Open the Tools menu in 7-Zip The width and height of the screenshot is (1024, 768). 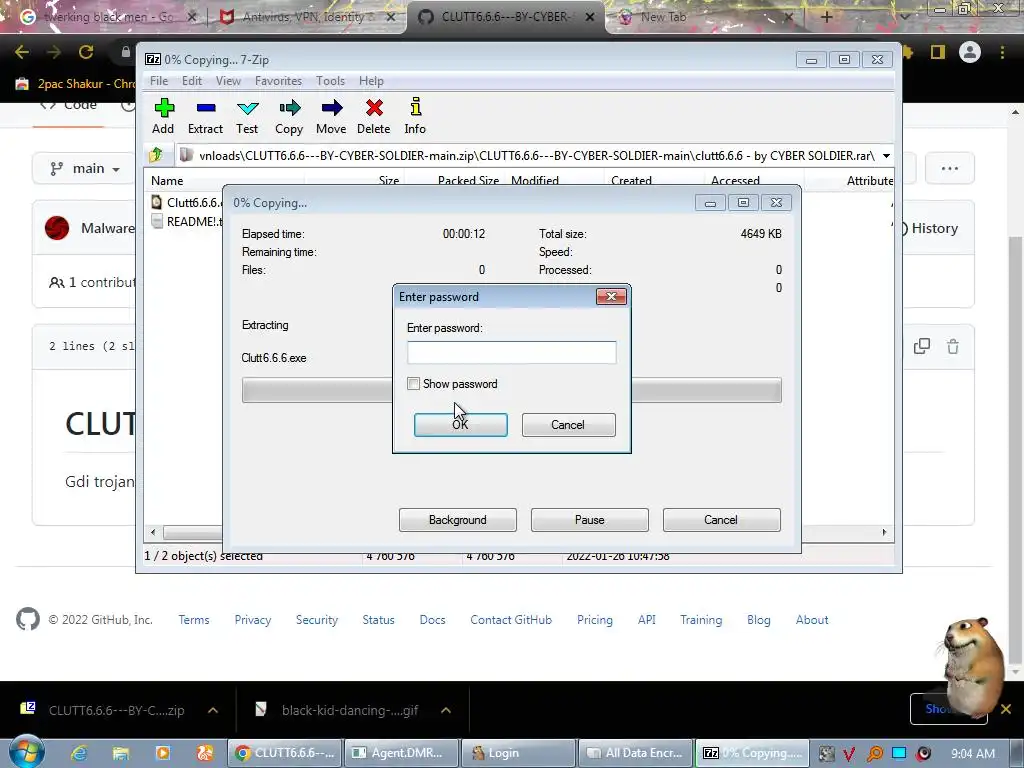click(330, 81)
